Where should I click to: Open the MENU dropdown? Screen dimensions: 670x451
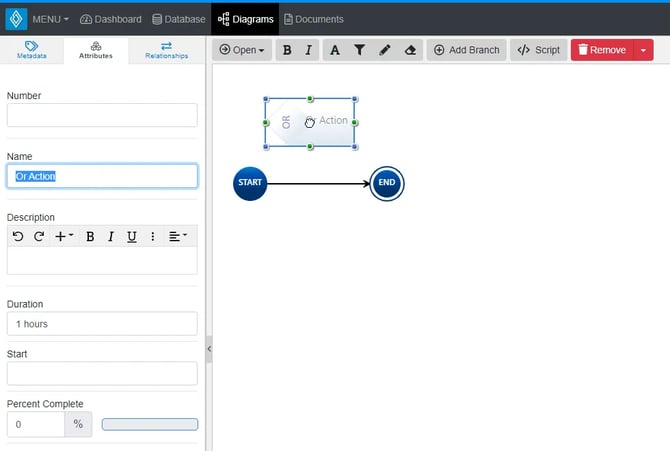(x=50, y=19)
